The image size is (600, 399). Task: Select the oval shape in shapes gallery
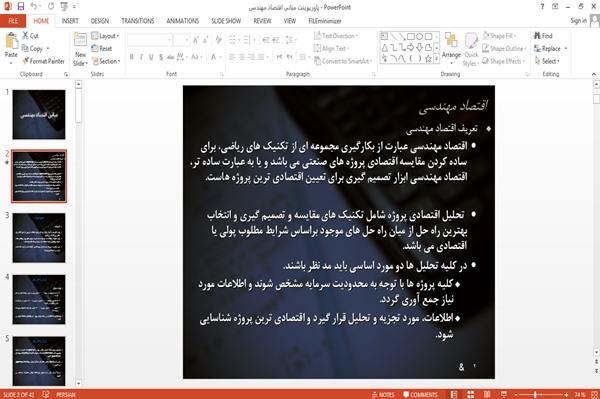(x=419, y=37)
